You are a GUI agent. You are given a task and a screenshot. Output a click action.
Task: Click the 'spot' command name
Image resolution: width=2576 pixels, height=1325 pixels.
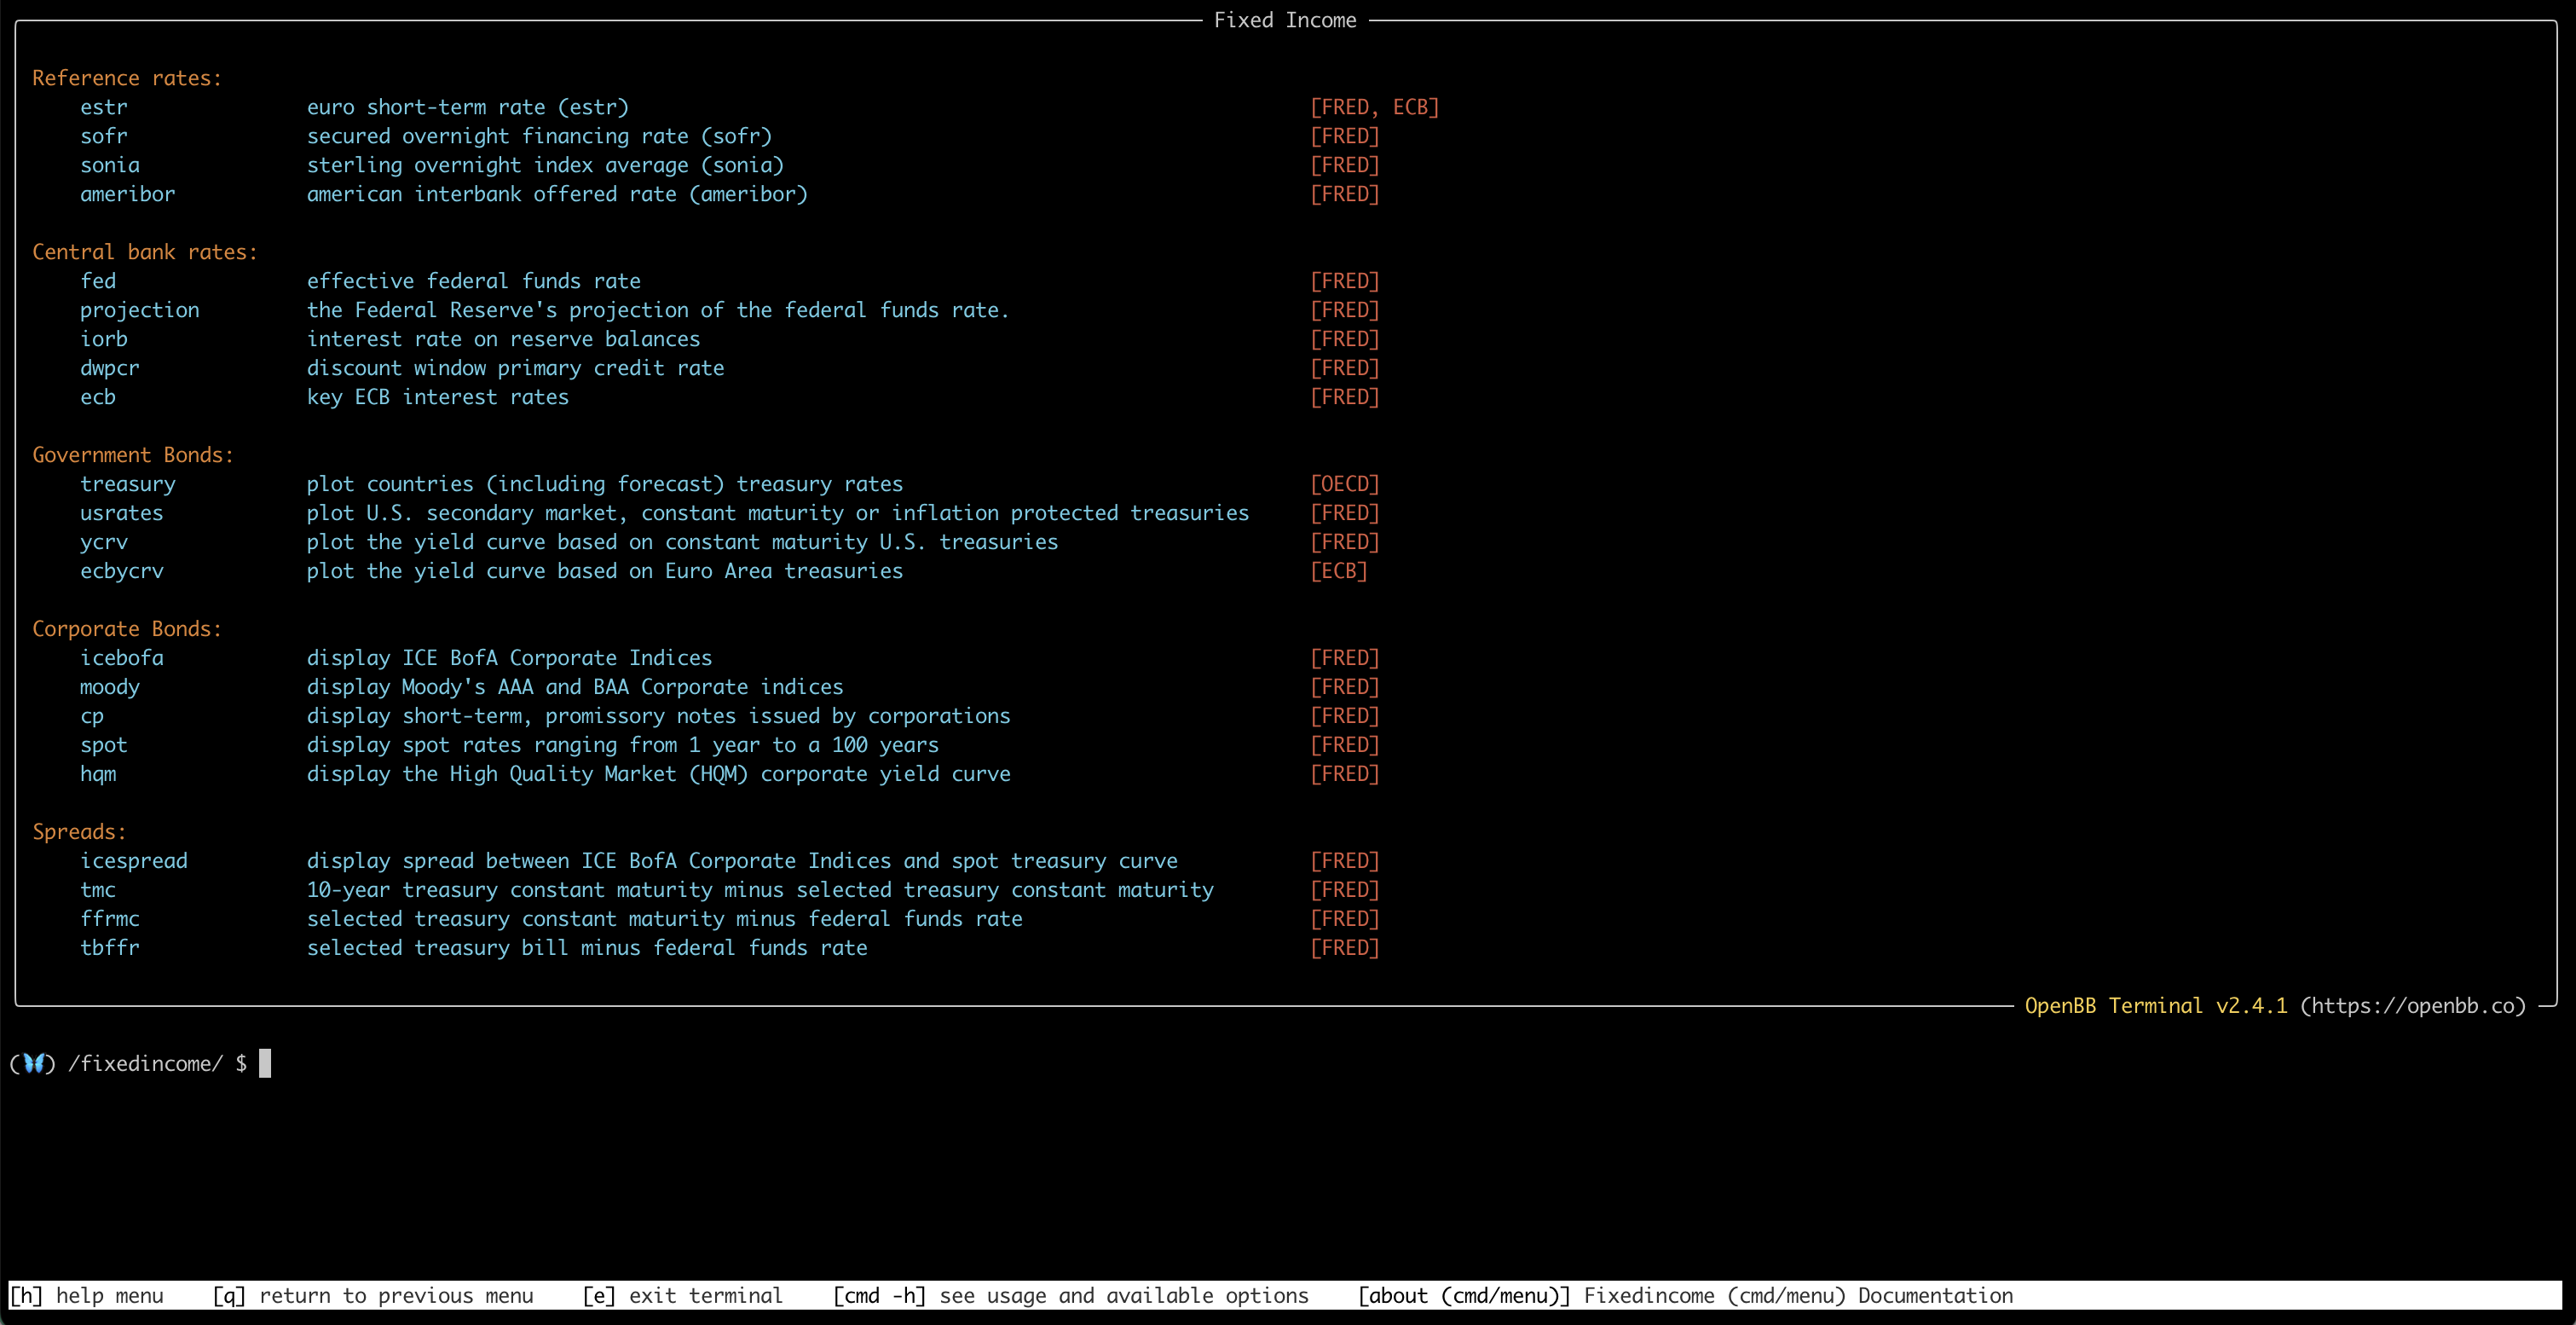point(104,745)
